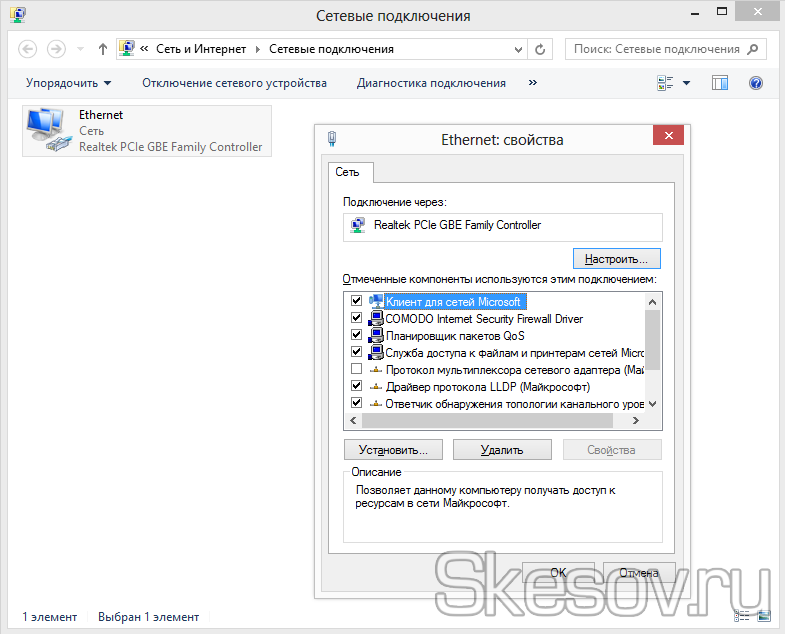Image resolution: width=785 pixels, height=634 pixels.
Task: Show more toolbar commands chevron
Action: point(533,83)
